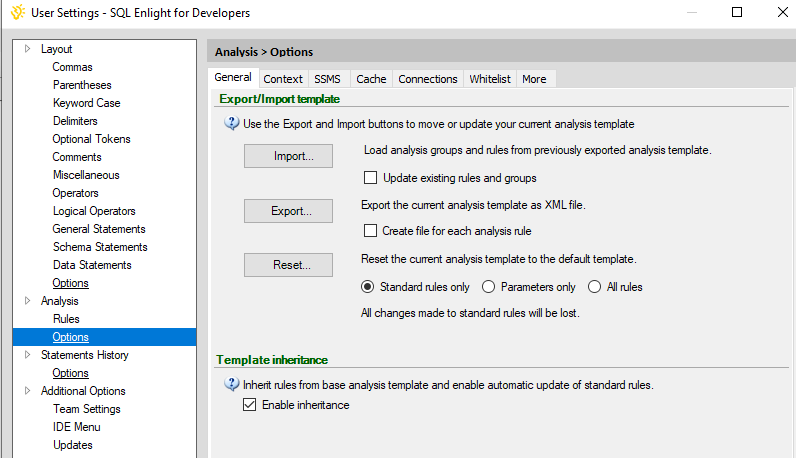796x458 pixels.
Task: Click the SQL Enlight lightbulb icon in title bar
Action: [x=18, y=12]
